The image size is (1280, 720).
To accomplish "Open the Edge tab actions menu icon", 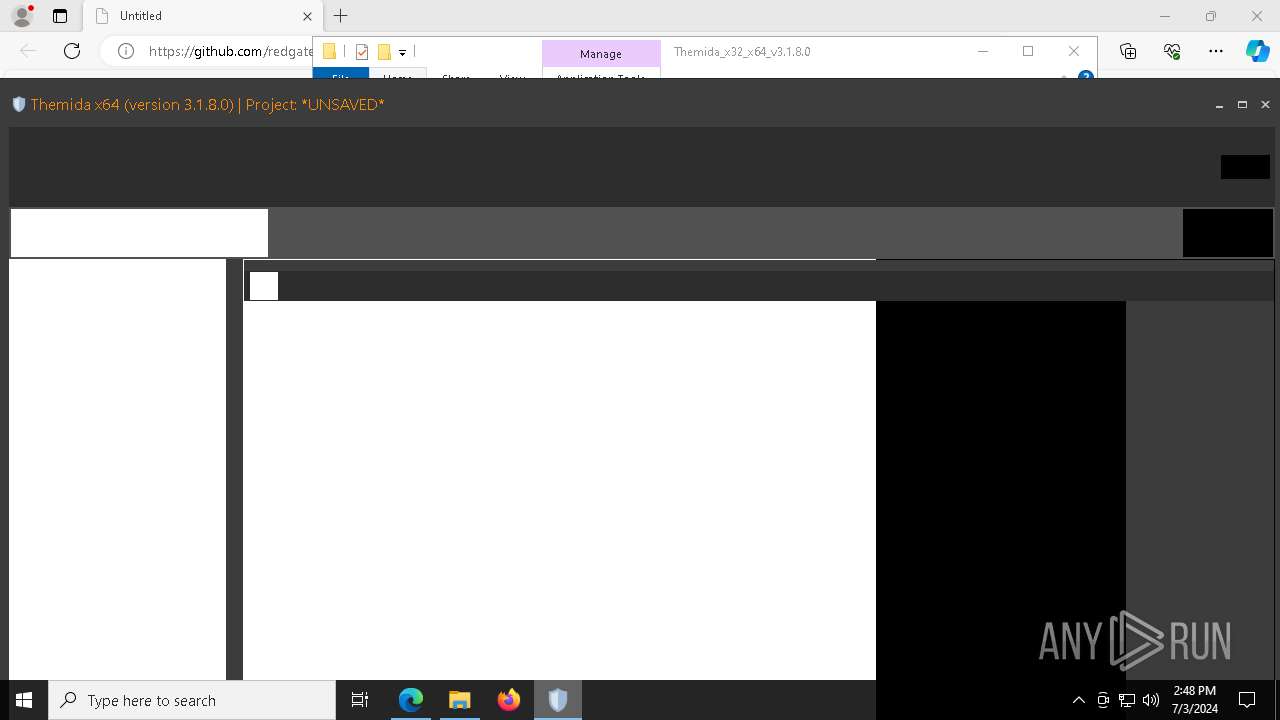I will (60, 16).
